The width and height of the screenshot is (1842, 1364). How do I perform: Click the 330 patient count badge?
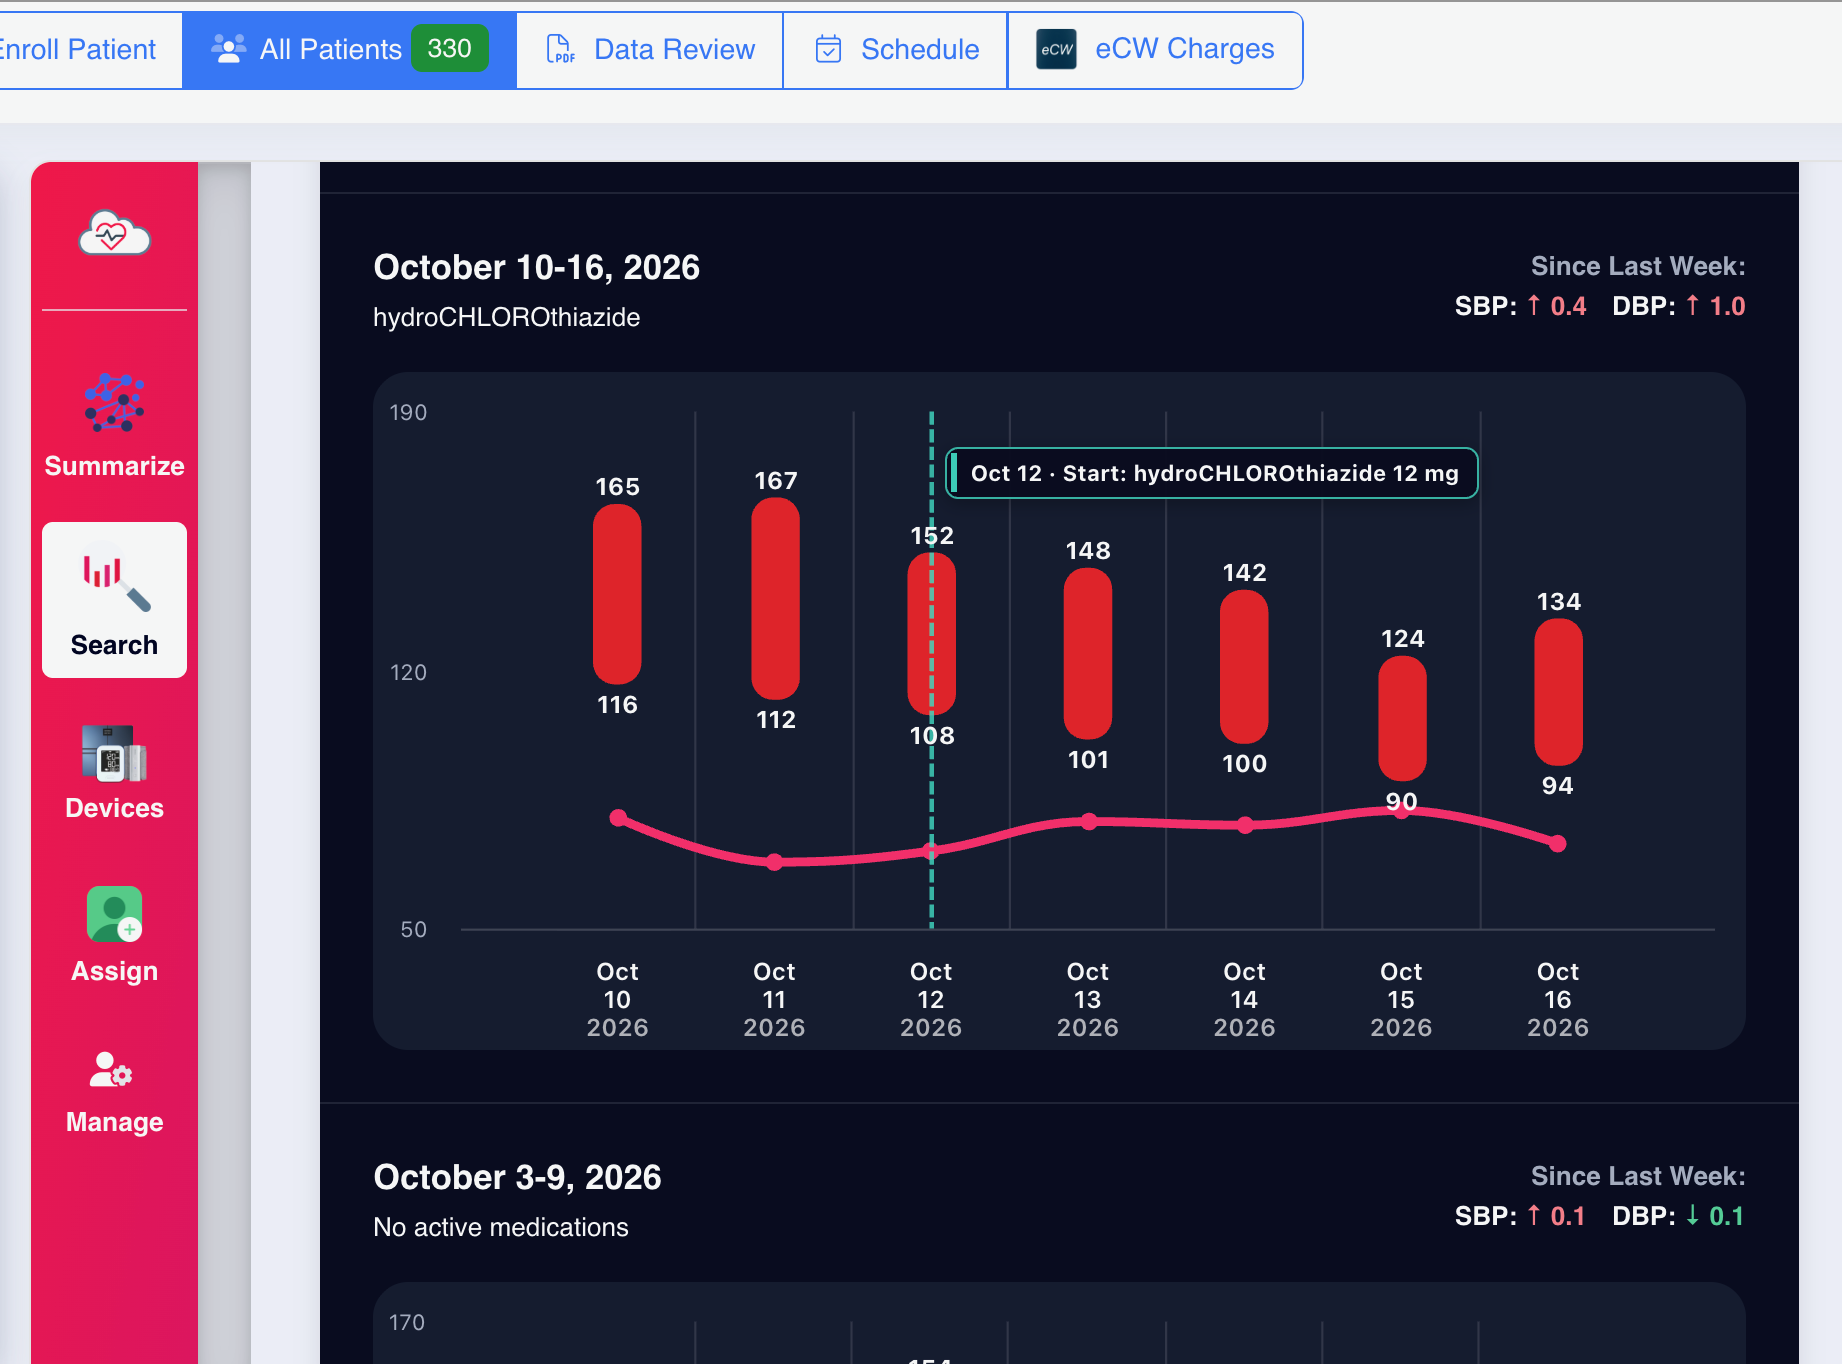450,49
